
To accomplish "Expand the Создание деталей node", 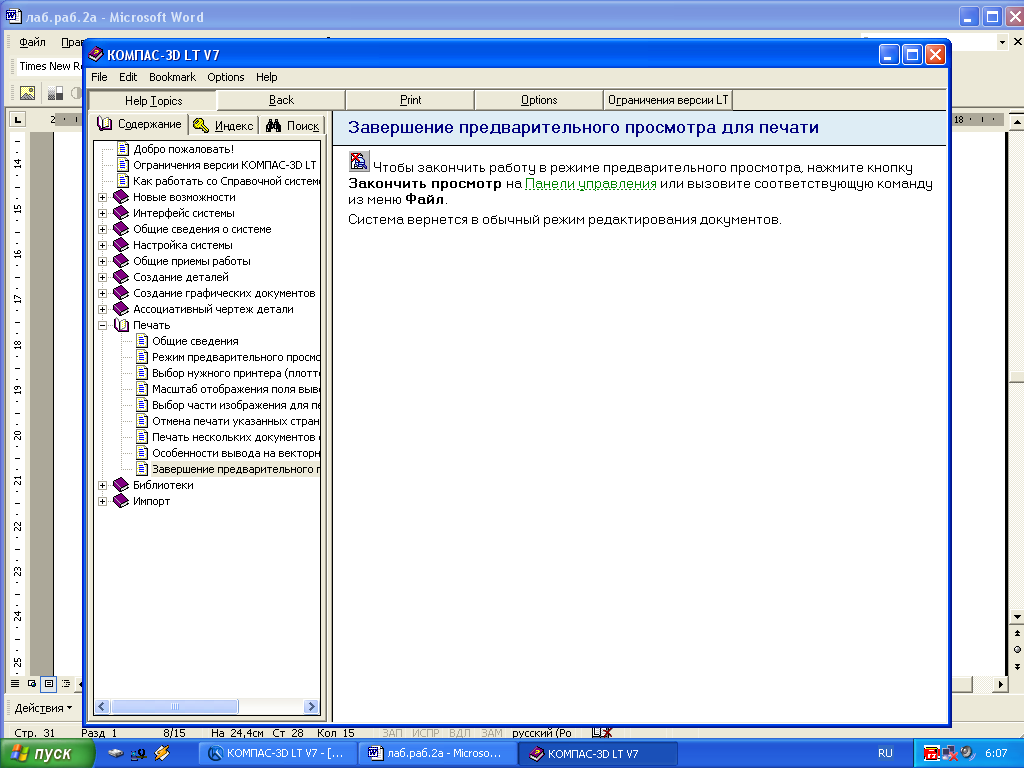I will (x=103, y=278).
